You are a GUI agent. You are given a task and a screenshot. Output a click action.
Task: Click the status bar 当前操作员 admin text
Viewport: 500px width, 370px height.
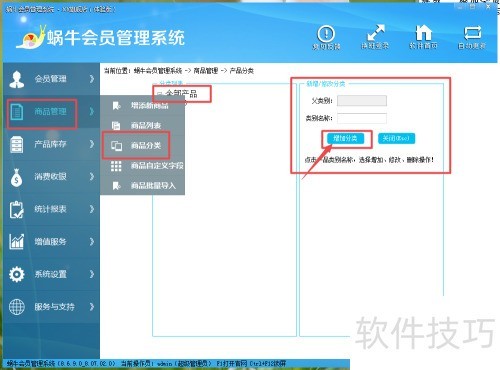(x=166, y=363)
